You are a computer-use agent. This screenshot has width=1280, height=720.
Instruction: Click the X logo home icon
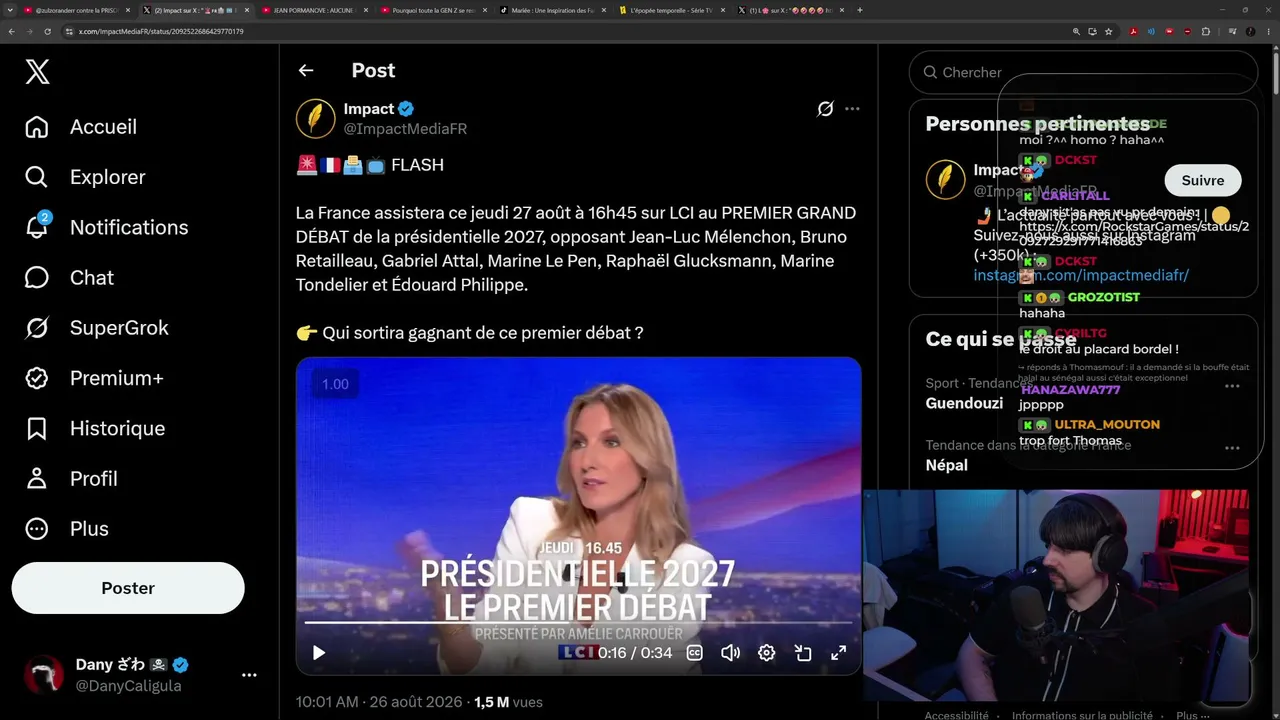coord(37,72)
